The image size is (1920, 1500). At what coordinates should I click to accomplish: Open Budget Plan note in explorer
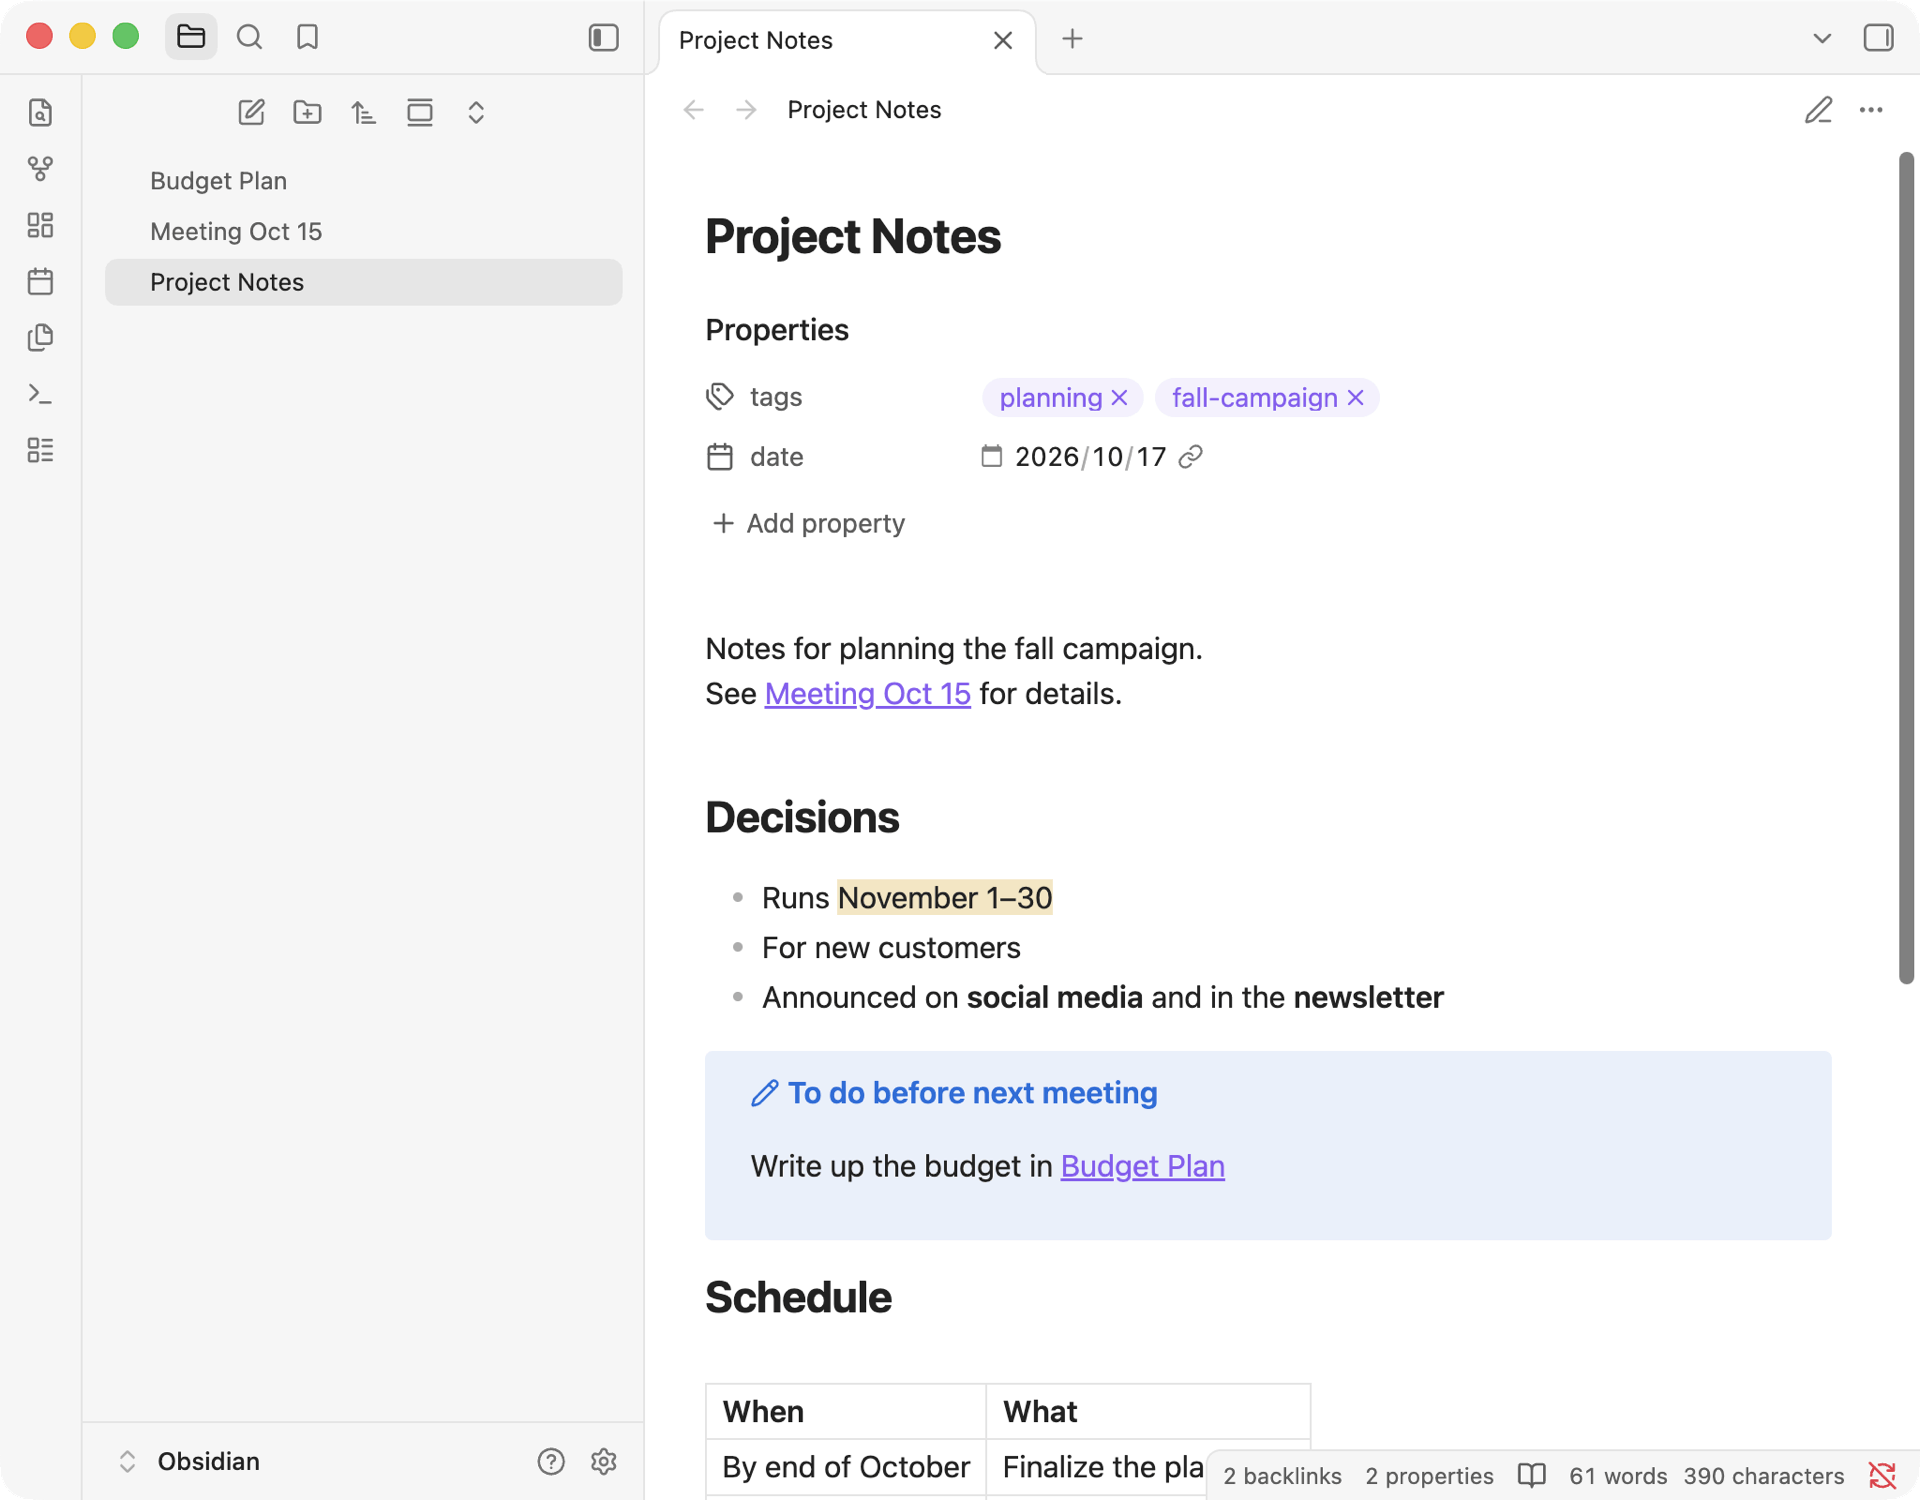(x=363, y=181)
